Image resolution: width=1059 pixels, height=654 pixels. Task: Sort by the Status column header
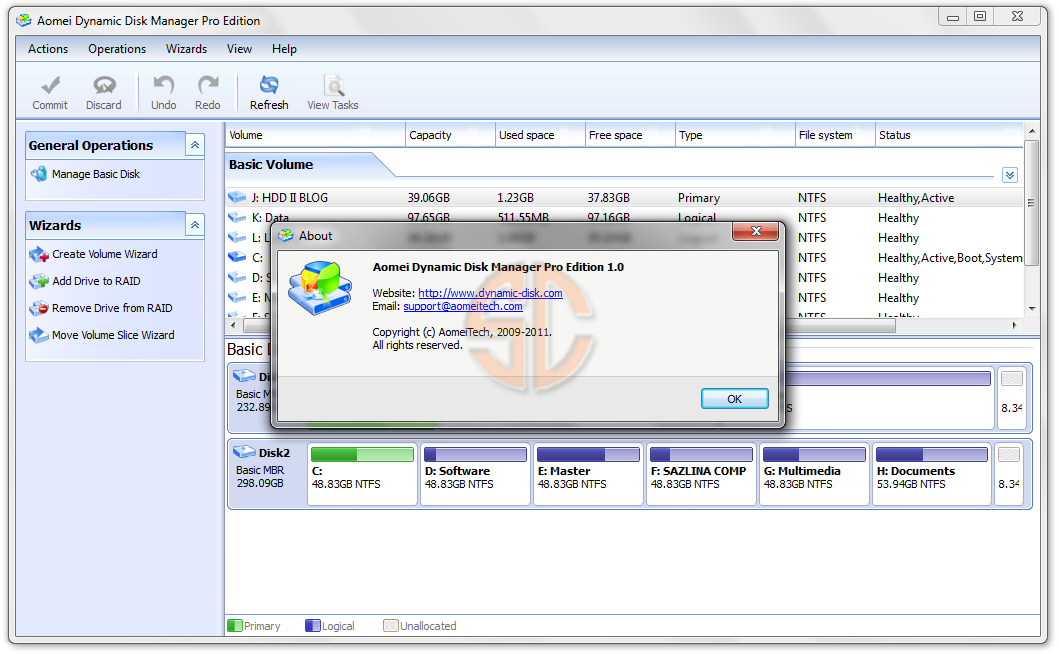[x=949, y=135]
